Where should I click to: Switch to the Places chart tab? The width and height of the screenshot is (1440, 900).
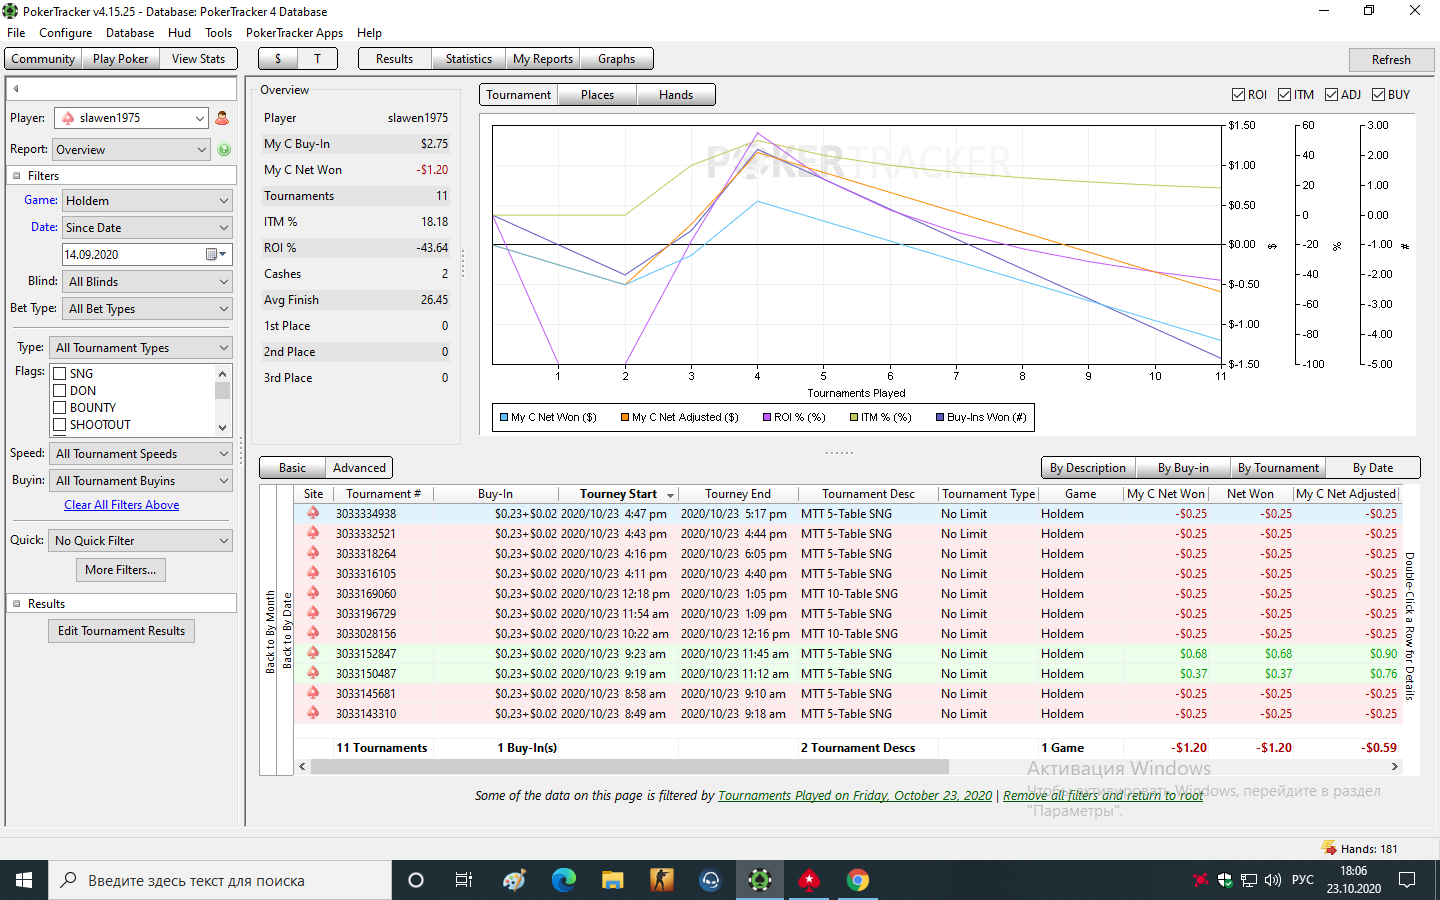(x=597, y=95)
